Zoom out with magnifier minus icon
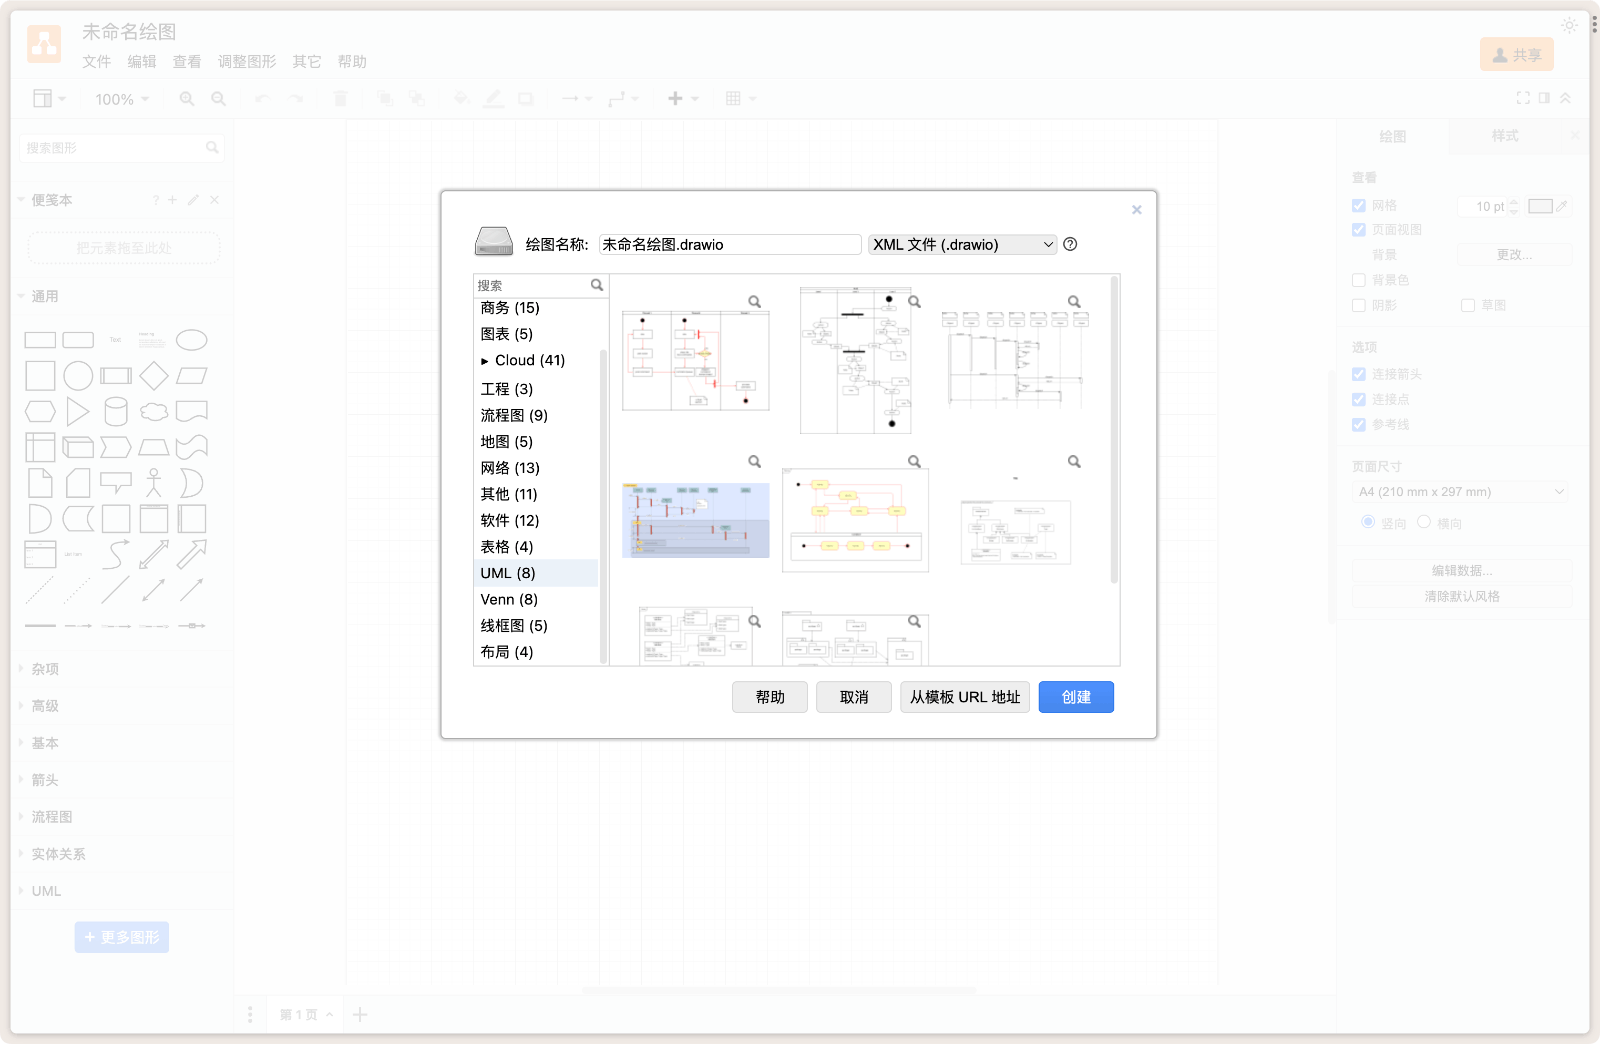This screenshot has height=1044, width=1600. click(x=218, y=99)
